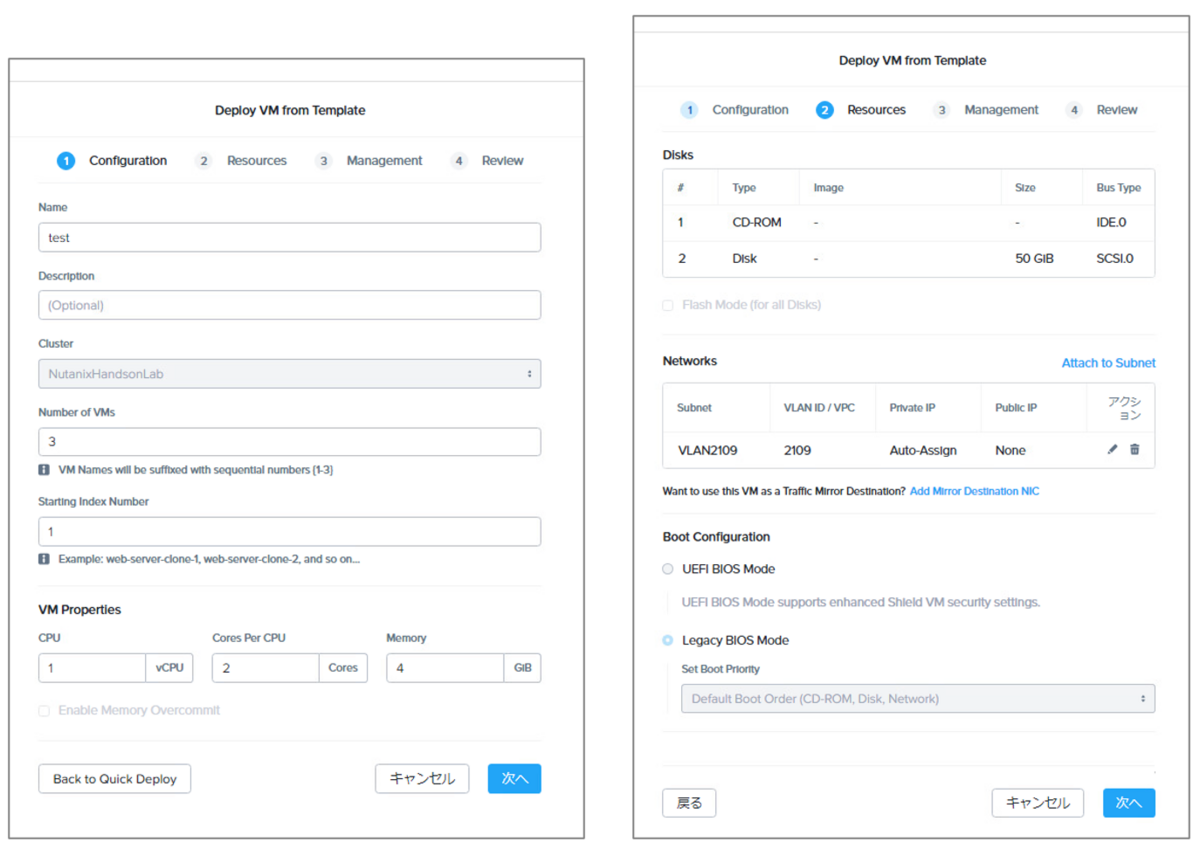
Task: Select UEFI BIOS Mode radio button
Action: point(668,569)
